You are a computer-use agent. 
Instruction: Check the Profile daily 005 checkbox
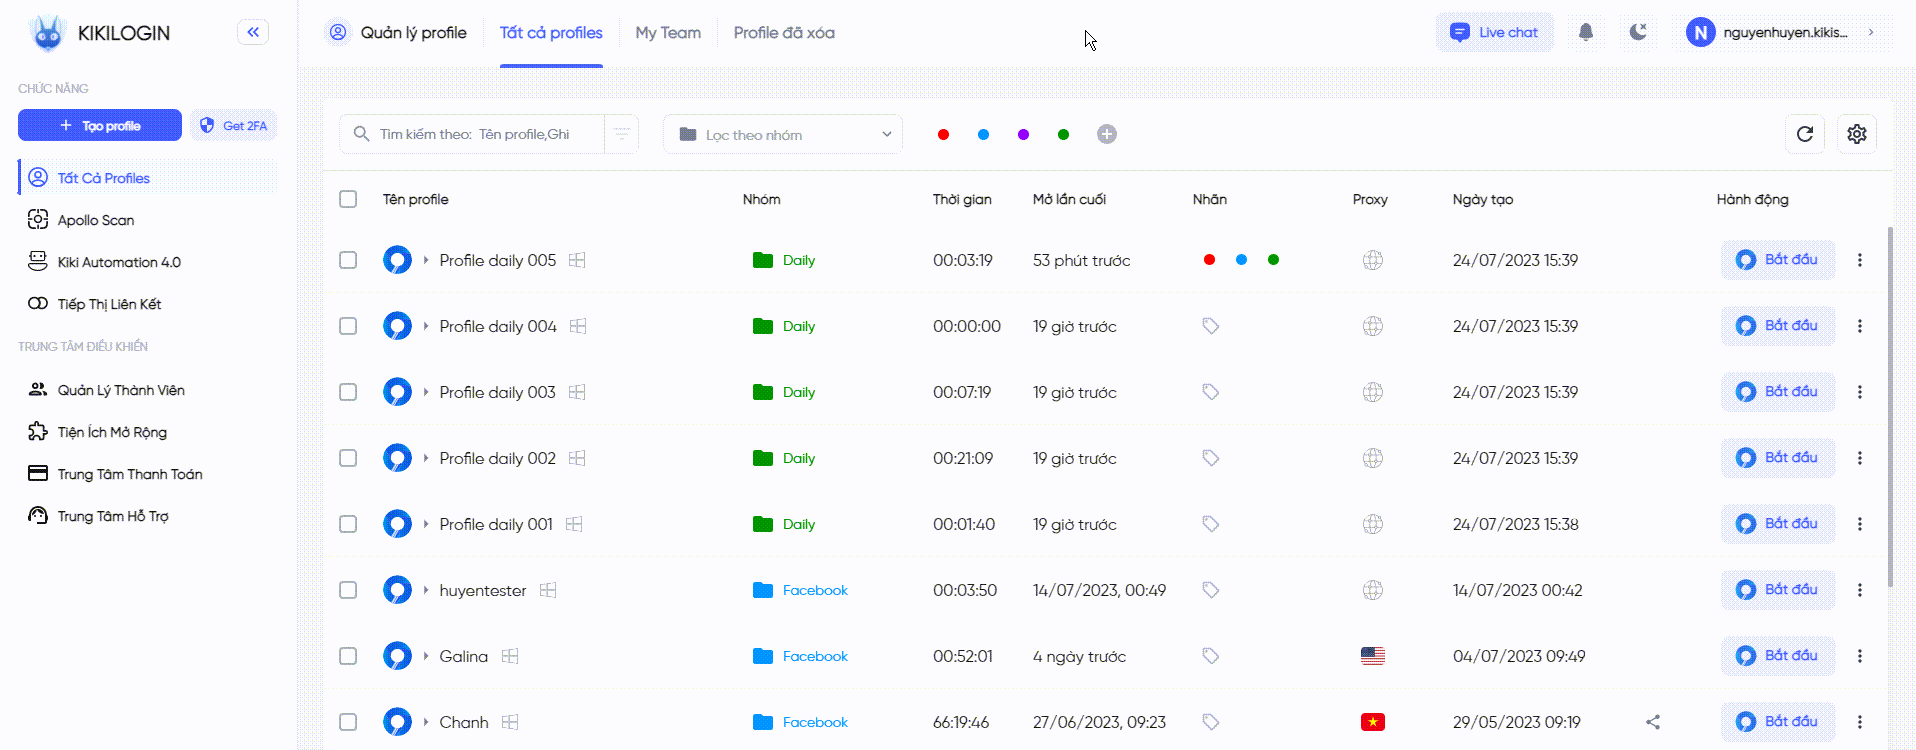coord(348,260)
